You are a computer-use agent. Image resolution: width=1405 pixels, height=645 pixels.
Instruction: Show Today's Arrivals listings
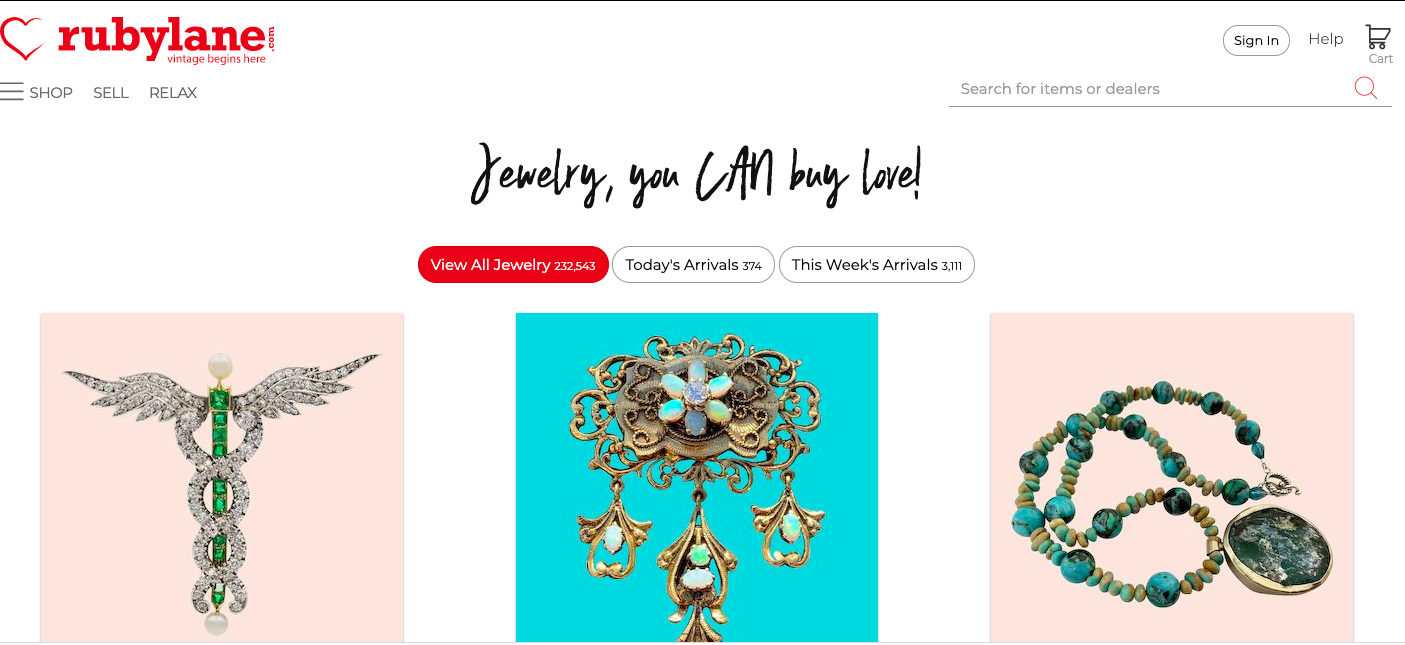click(693, 265)
